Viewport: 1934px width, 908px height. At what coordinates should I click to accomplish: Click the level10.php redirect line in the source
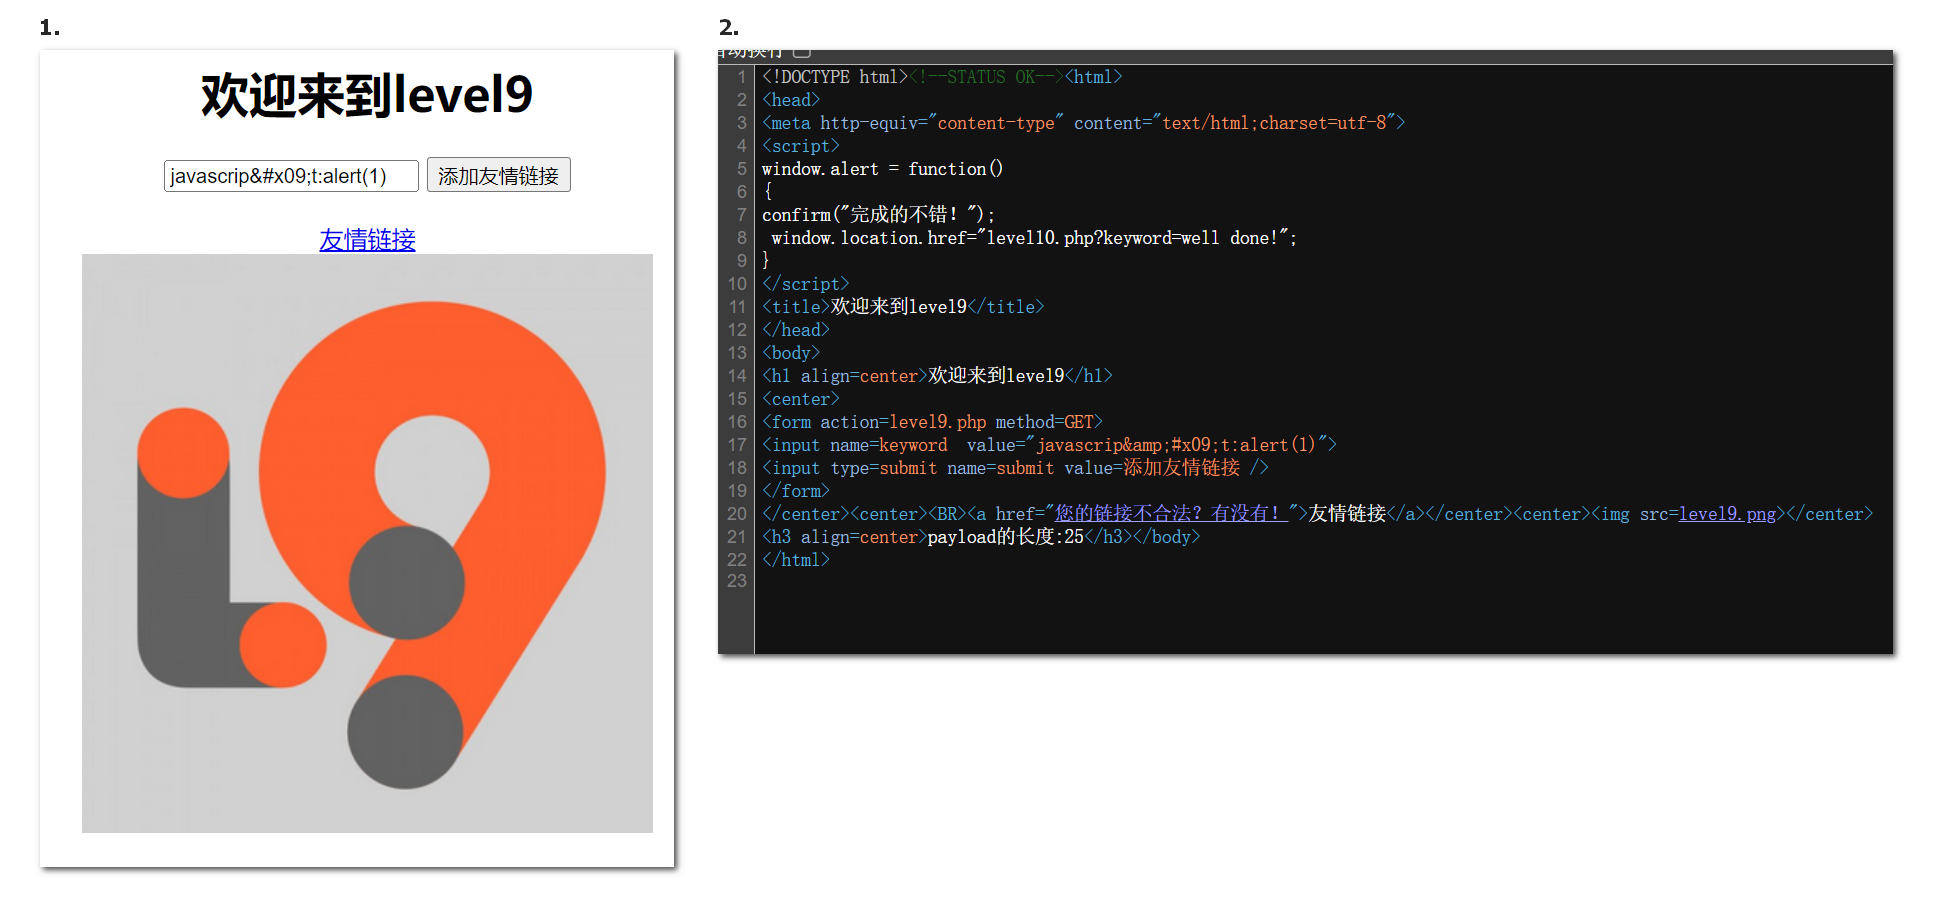click(x=1033, y=238)
